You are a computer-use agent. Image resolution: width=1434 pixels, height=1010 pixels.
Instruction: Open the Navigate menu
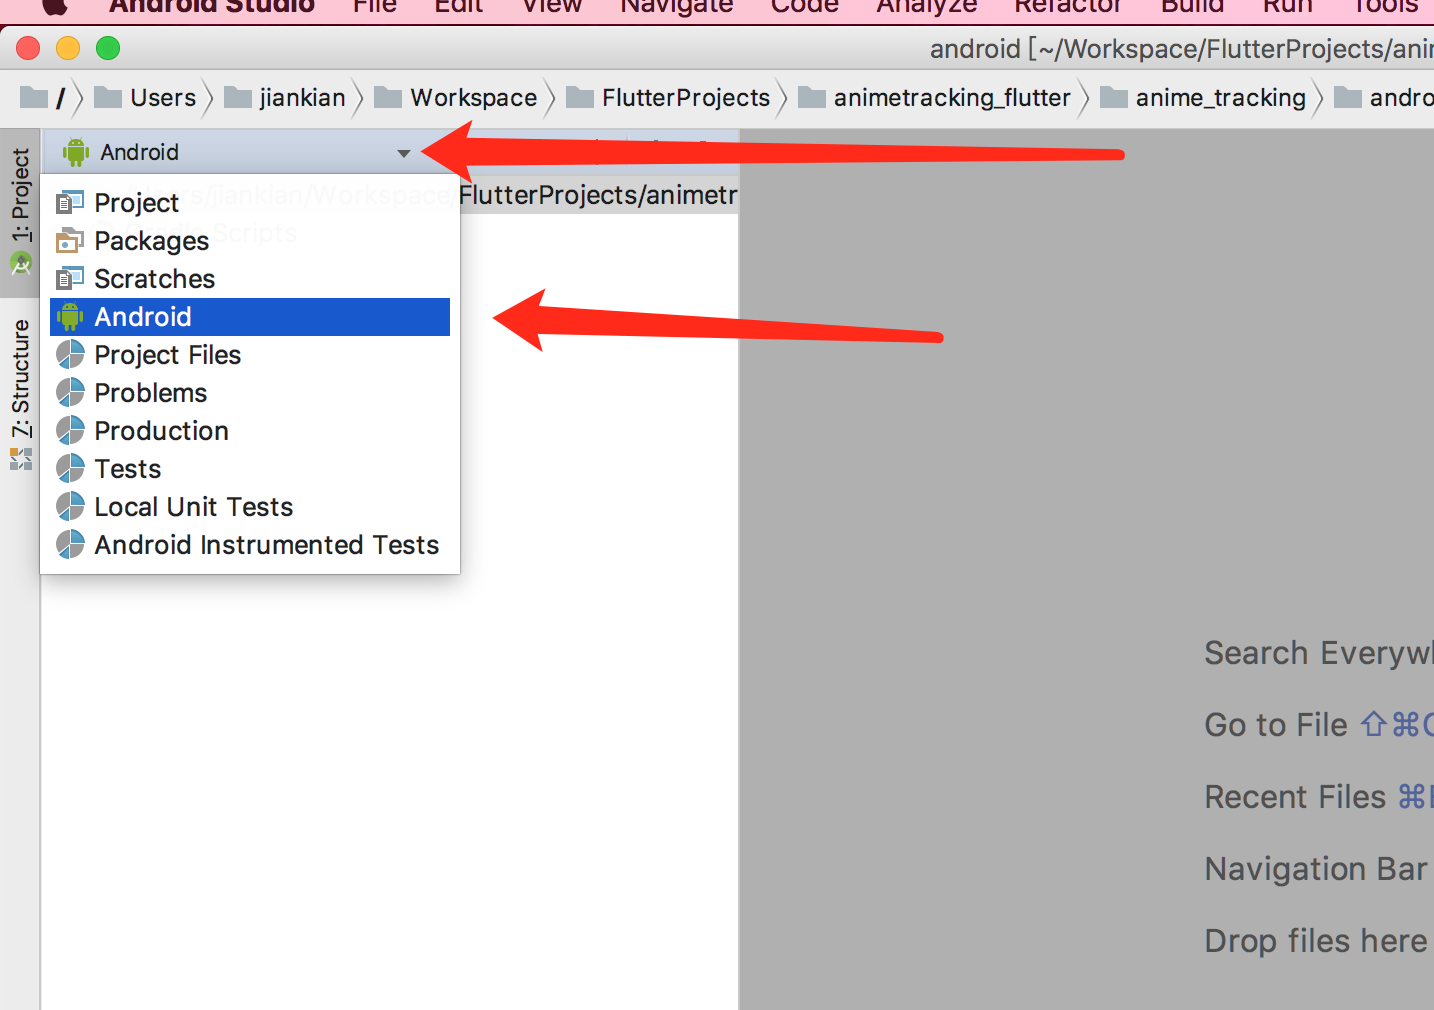677,6
